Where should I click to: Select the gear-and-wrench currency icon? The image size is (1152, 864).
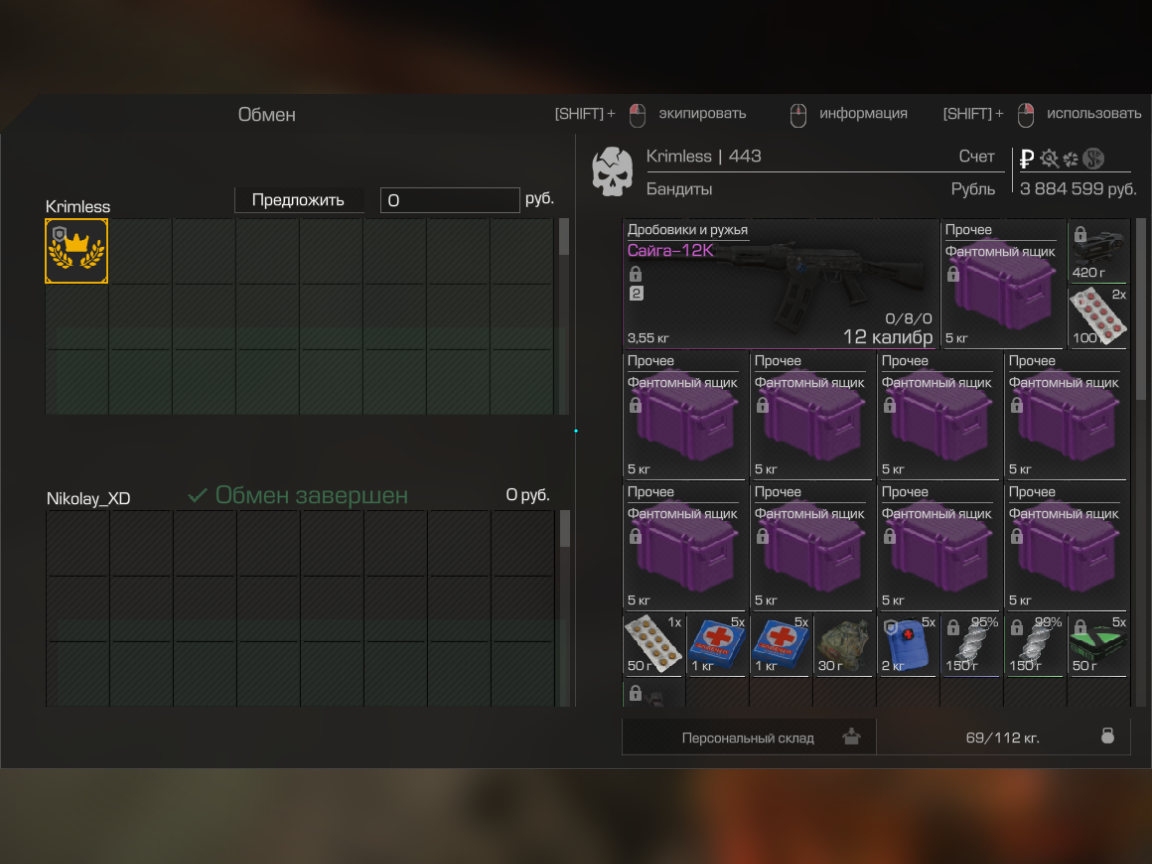pos(1049,158)
